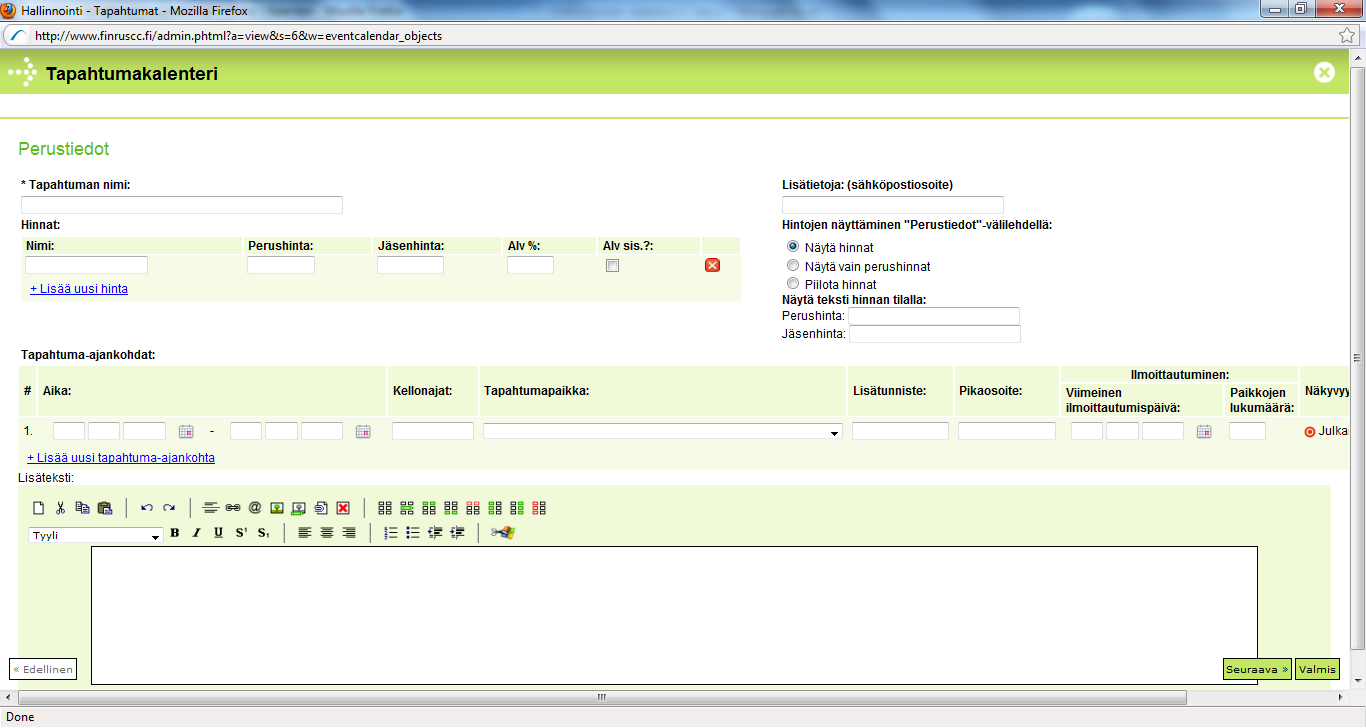Click the Alv % input field
This screenshot has width=1366, height=728.
530,265
